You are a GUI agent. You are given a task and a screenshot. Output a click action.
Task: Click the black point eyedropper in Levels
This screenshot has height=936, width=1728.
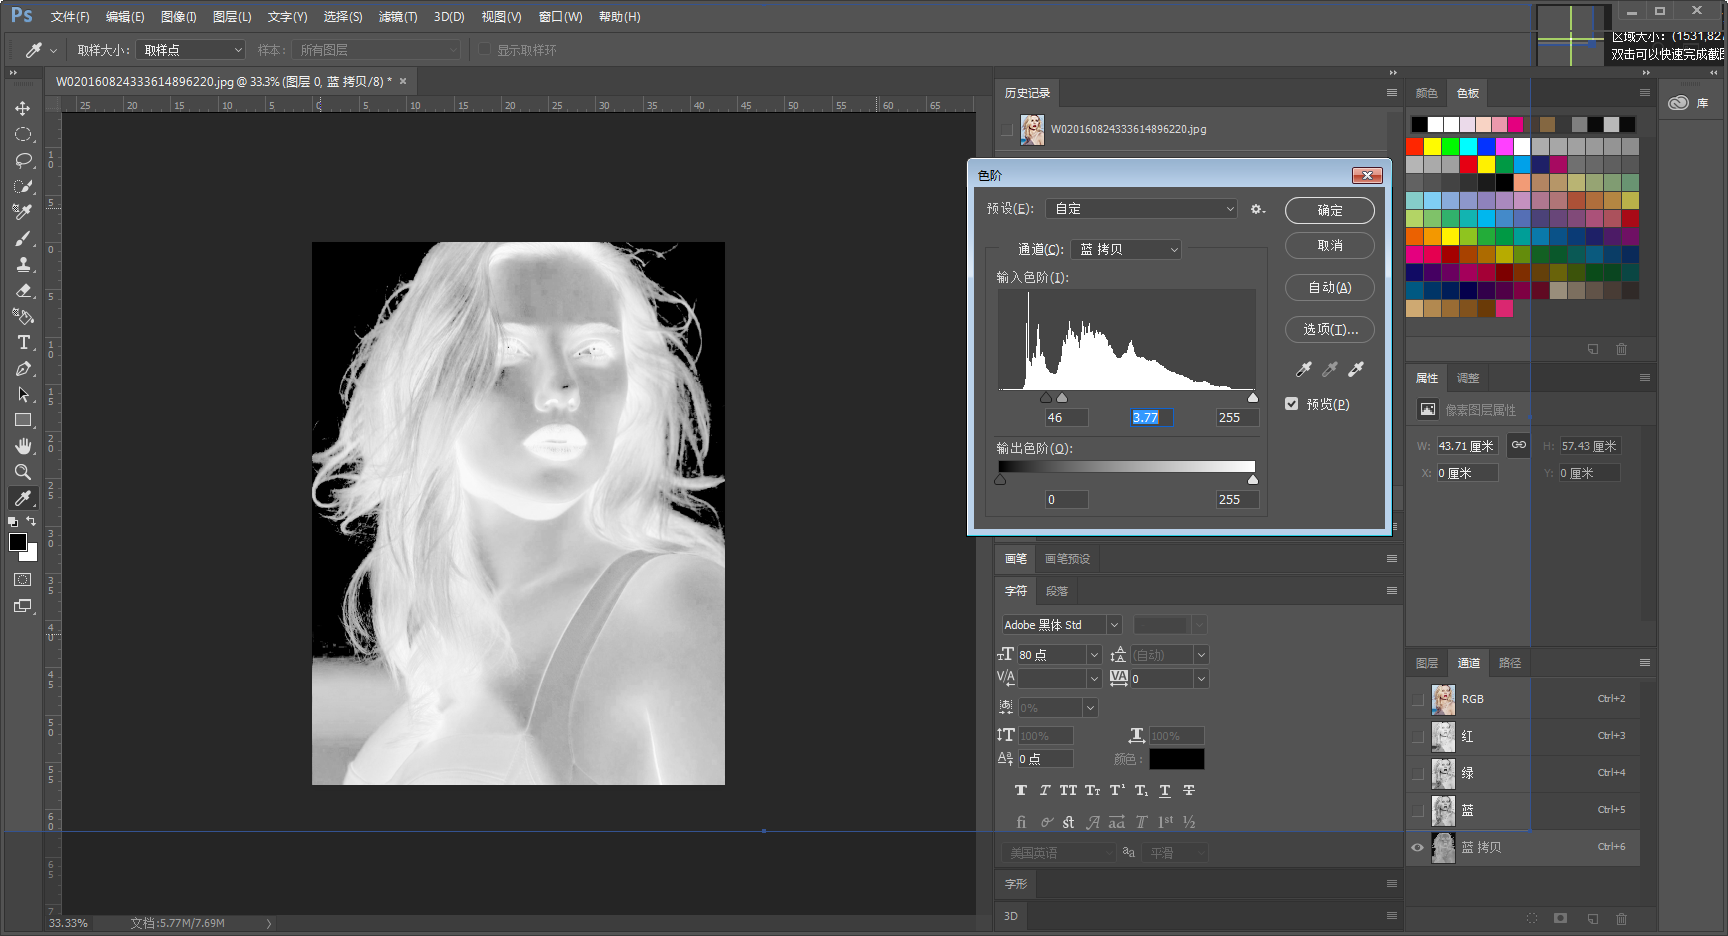pyautogui.click(x=1303, y=370)
